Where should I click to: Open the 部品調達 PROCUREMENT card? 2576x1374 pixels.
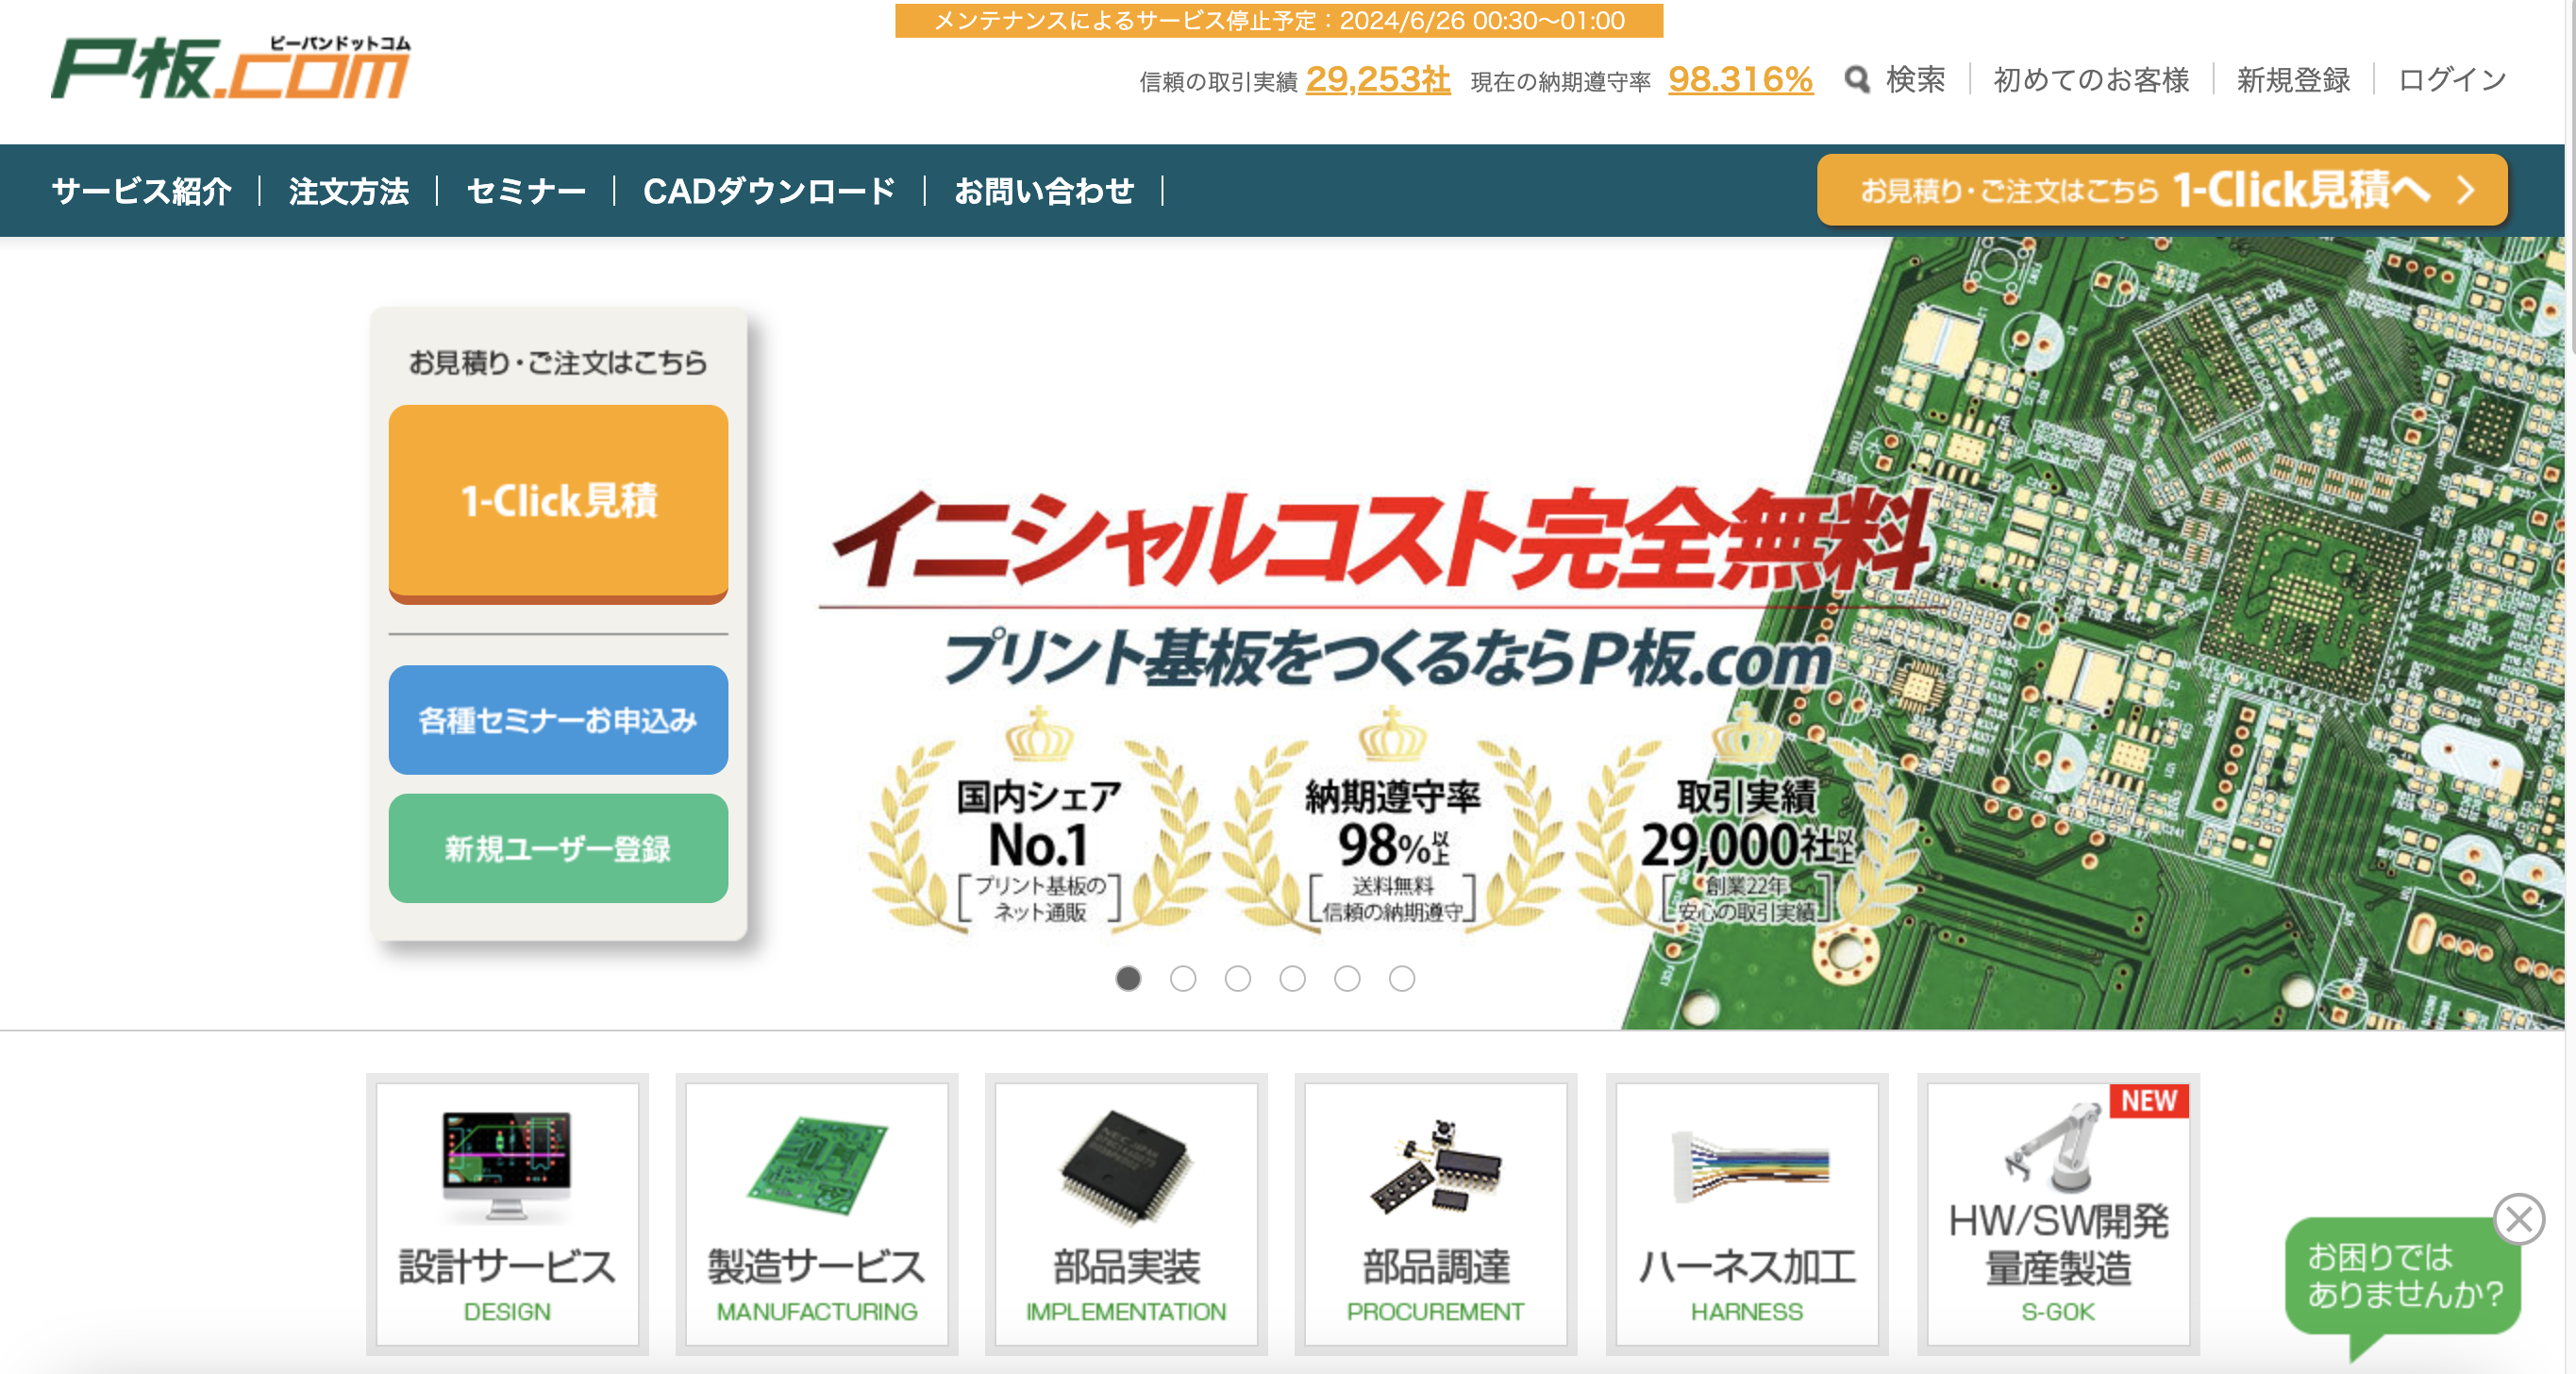tap(1436, 1214)
